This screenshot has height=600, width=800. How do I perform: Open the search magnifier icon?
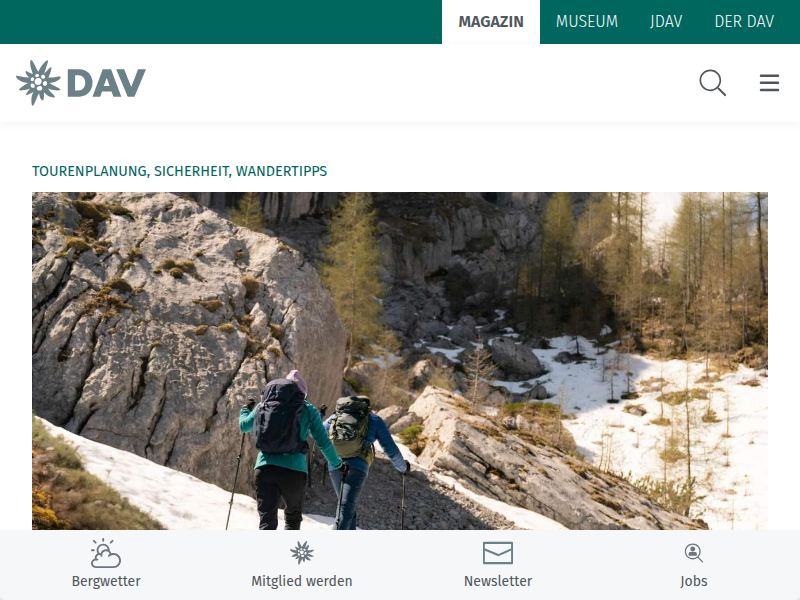click(x=712, y=83)
